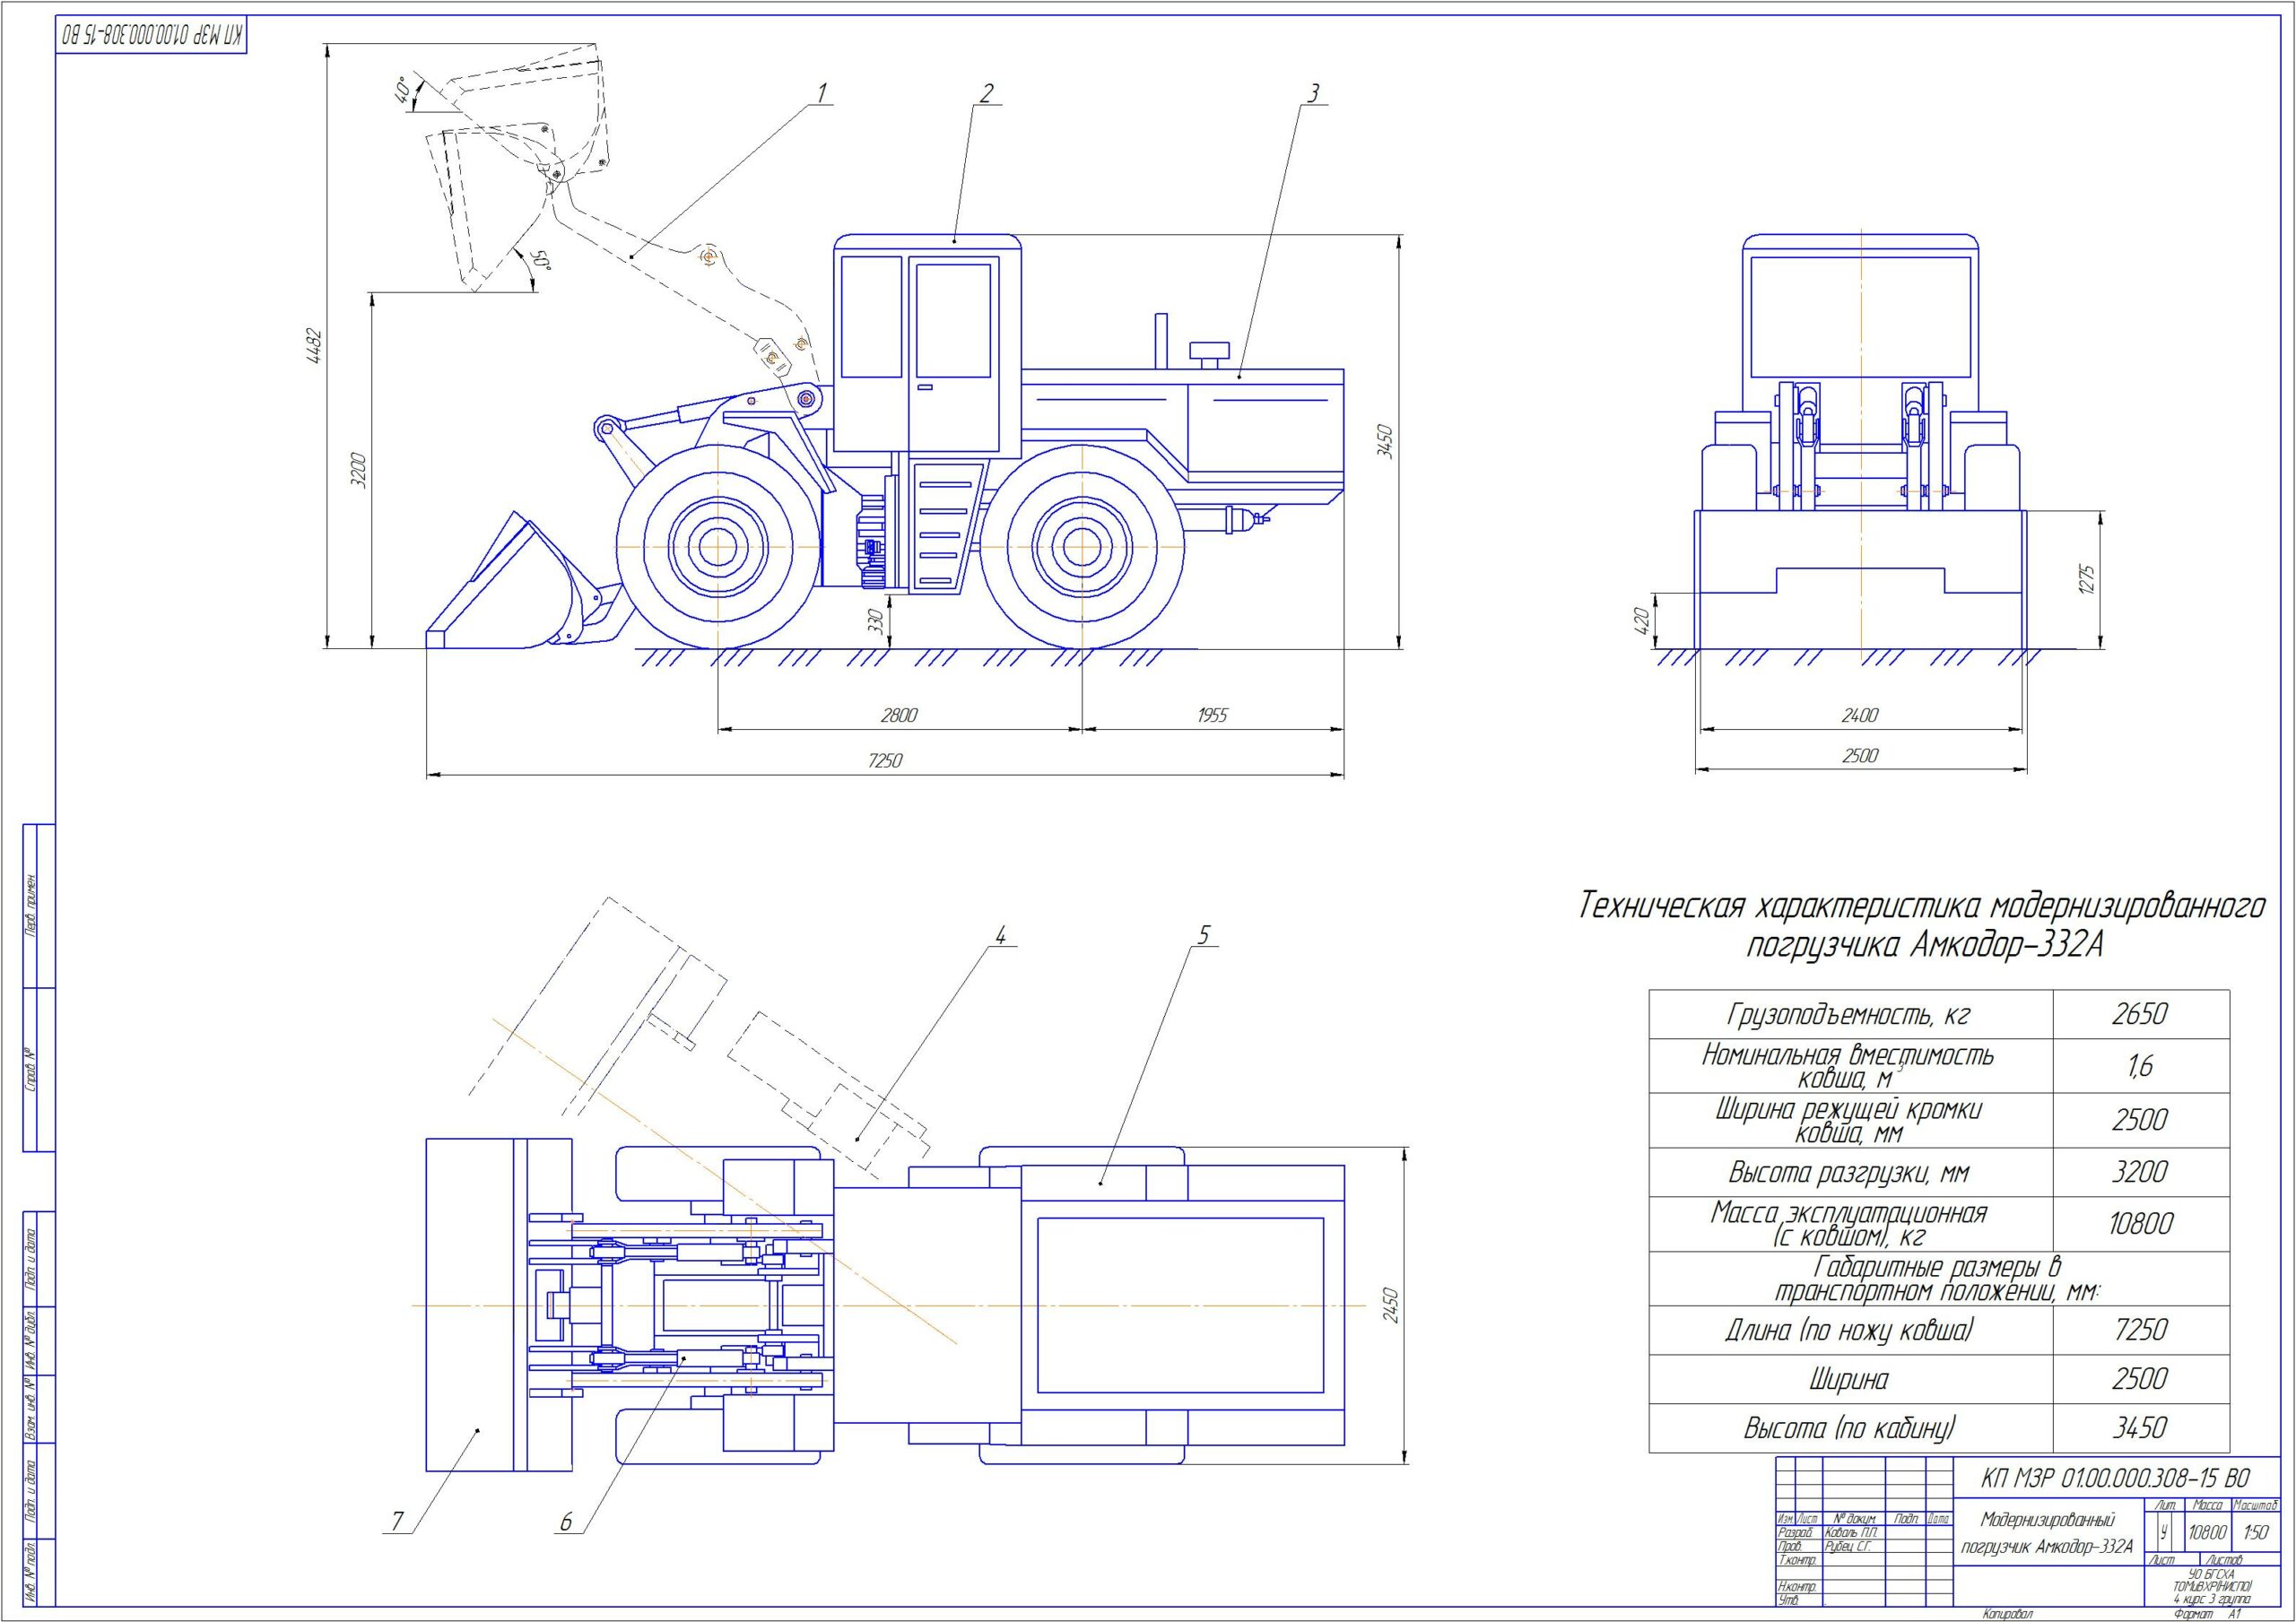The height and width of the screenshot is (1622, 2296).
Task: Click 'Габаритные размеры в транспортном положении, мм:'
Action: tap(1938, 1280)
